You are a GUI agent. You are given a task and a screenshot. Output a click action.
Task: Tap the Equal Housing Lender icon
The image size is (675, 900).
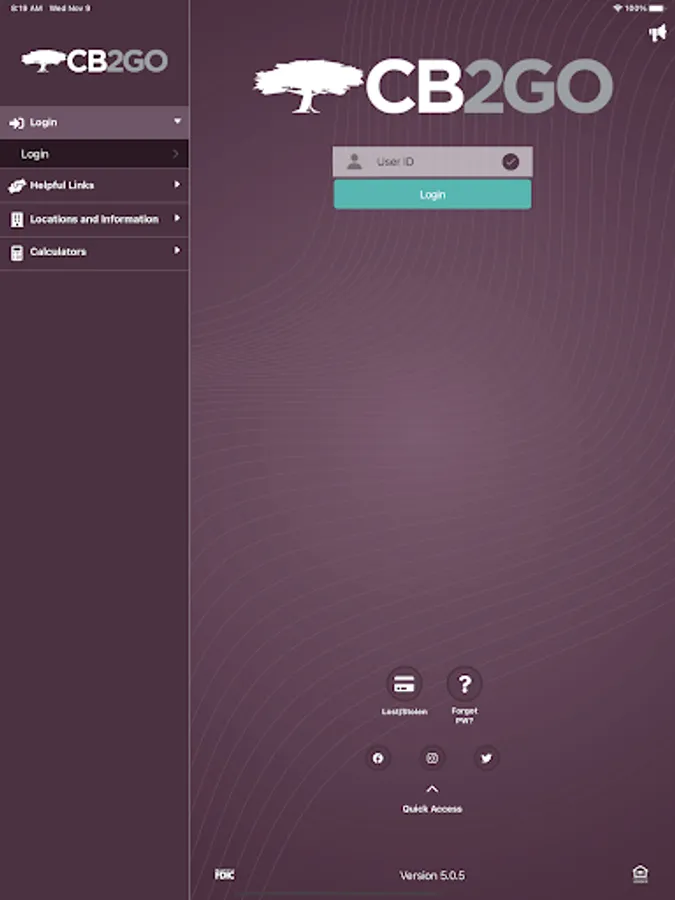pos(640,874)
